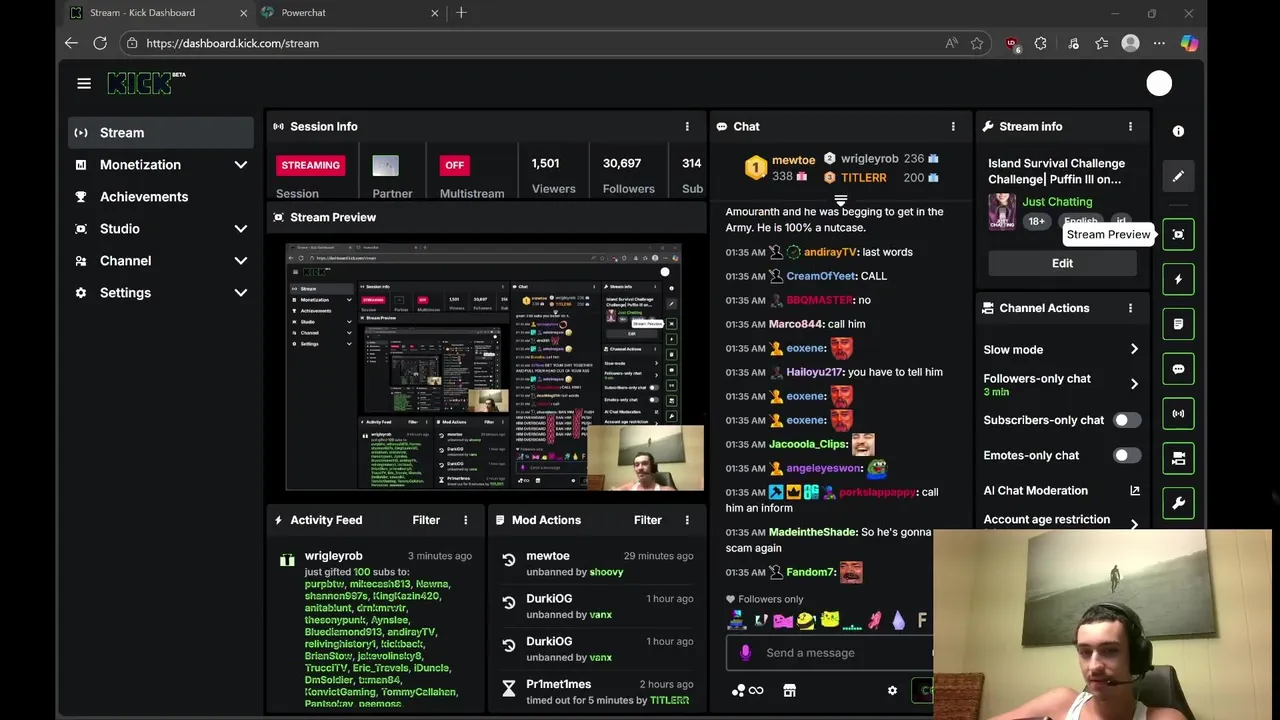Click the broadcast signal widget icon
Image resolution: width=1280 pixels, height=720 pixels.
coord(1178,413)
